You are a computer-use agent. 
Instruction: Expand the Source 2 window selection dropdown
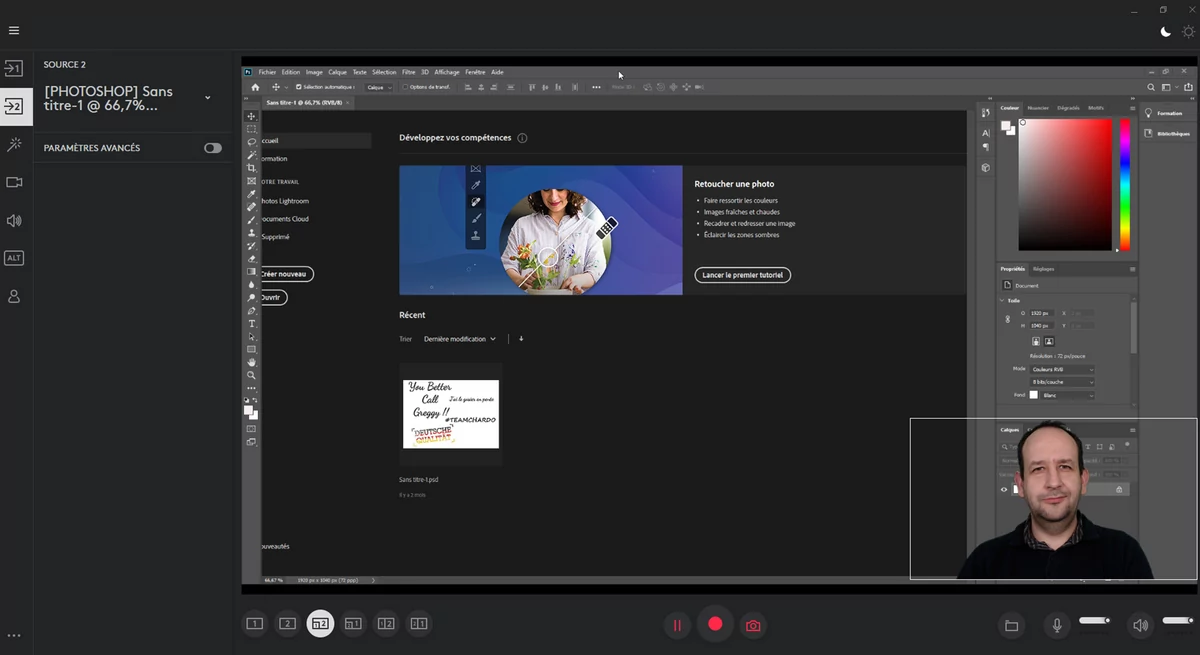pyautogui.click(x=208, y=98)
